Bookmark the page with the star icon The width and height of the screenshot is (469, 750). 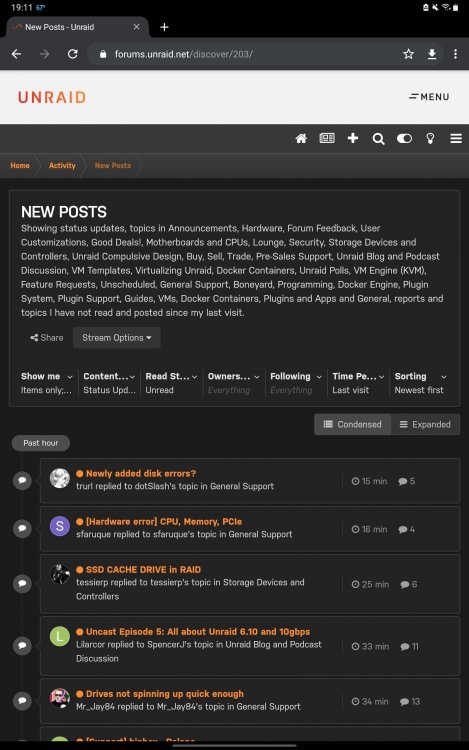coord(408,54)
